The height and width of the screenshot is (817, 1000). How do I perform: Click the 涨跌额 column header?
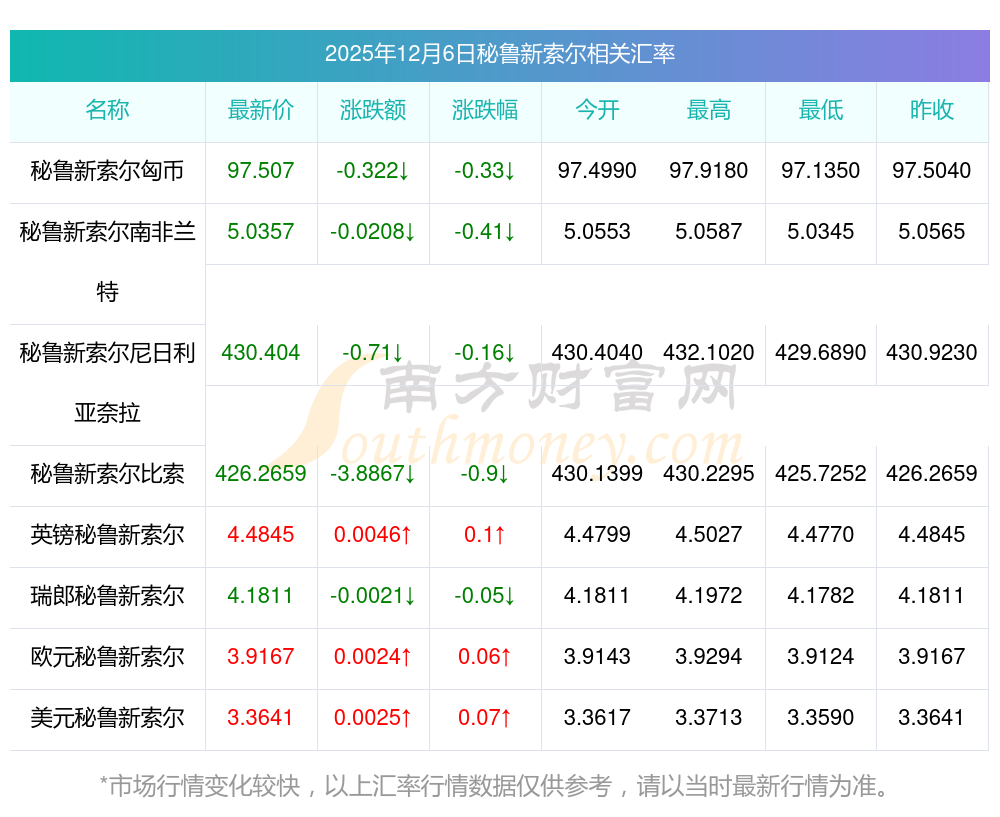pos(373,110)
